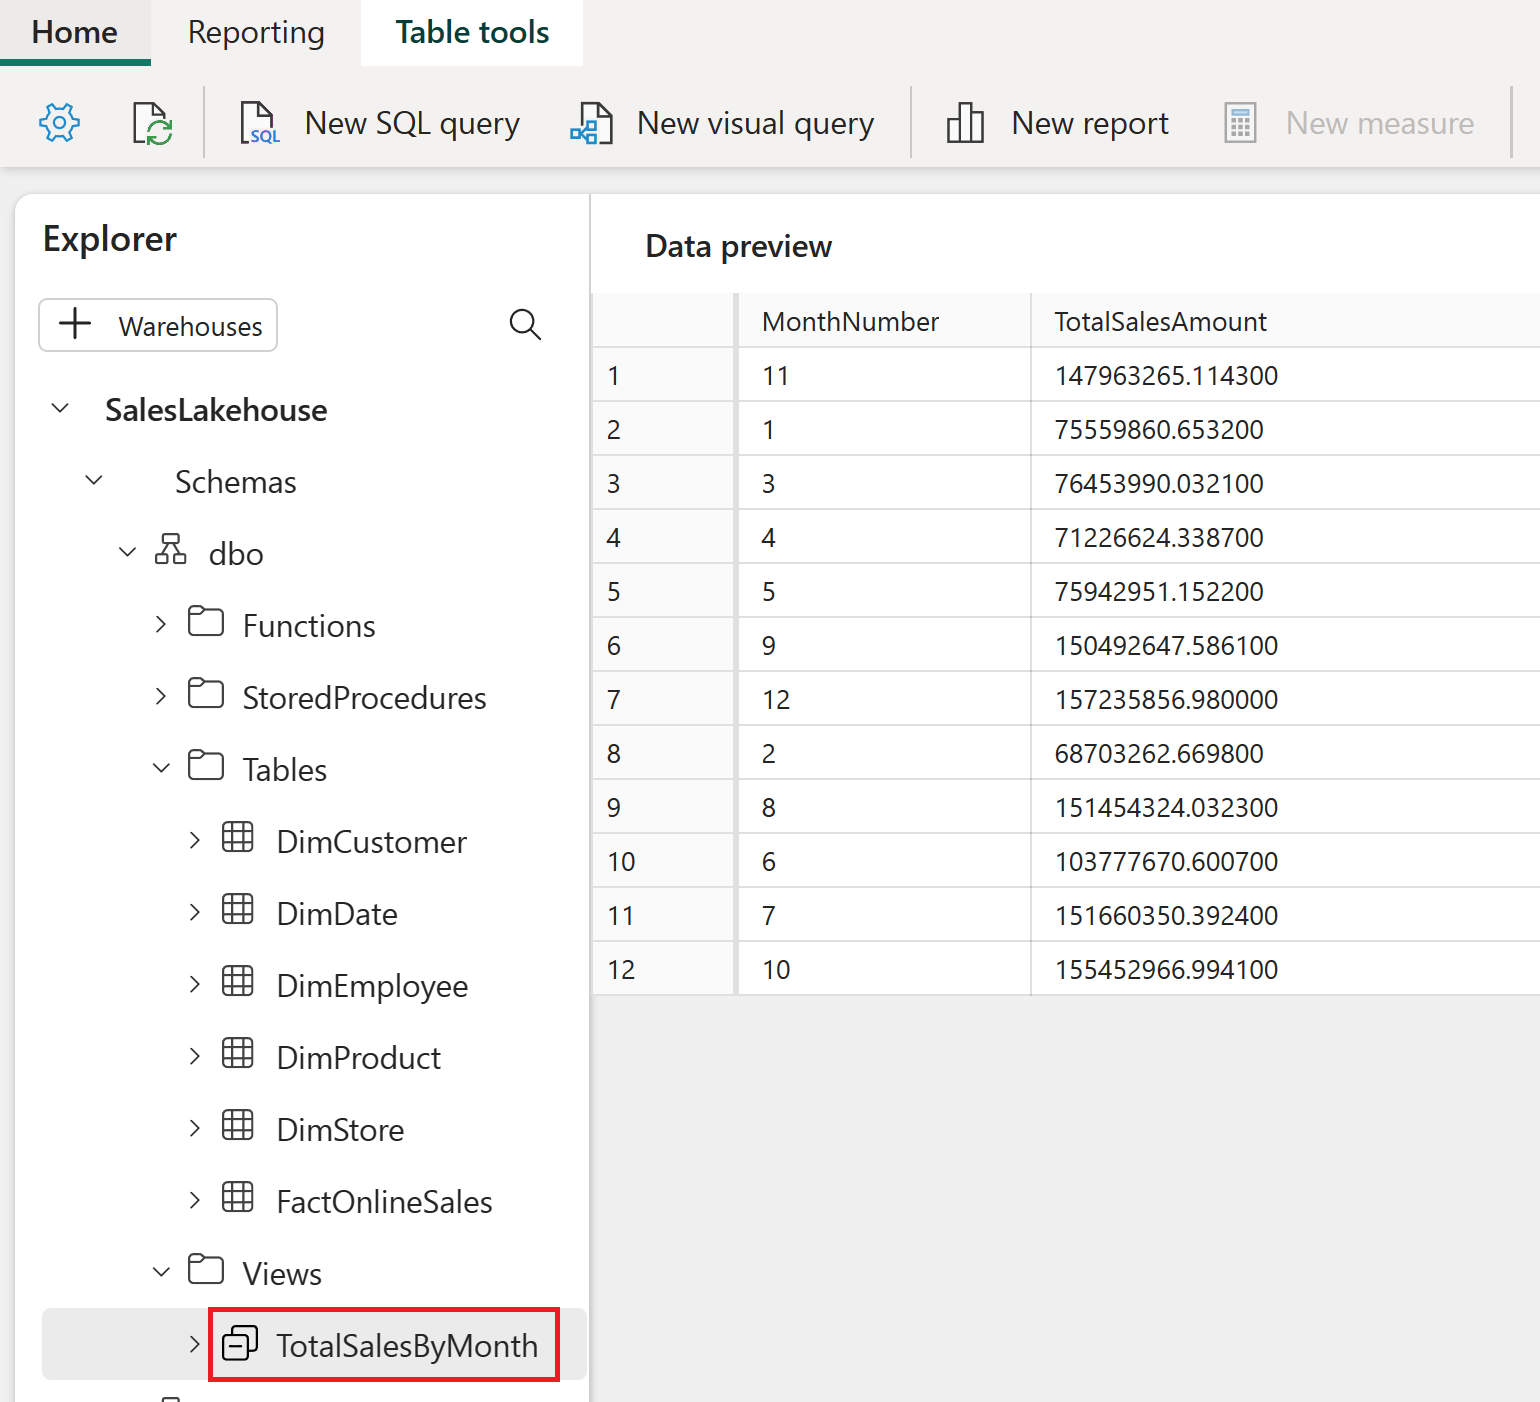
Task: Click the MonthNumber column header
Action: [x=883, y=321]
